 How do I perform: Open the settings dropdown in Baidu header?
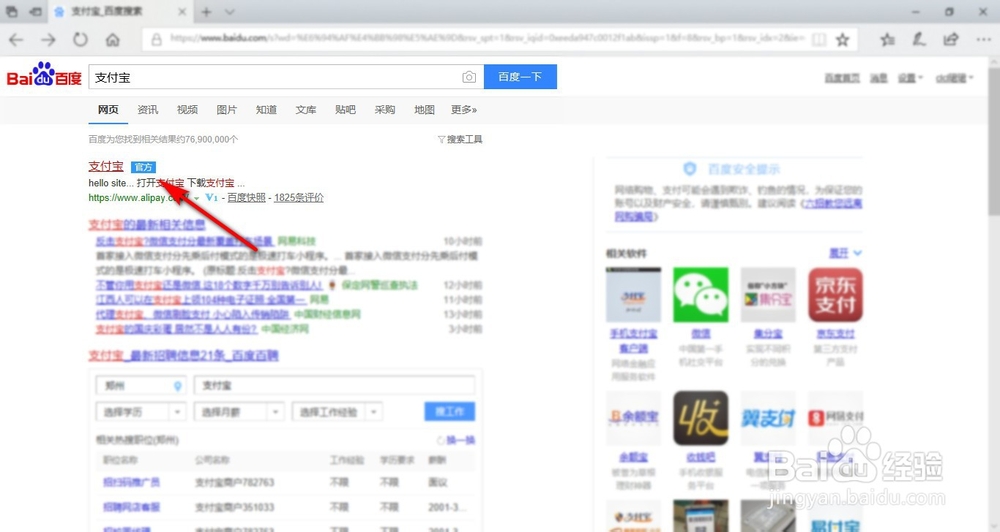(910, 78)
